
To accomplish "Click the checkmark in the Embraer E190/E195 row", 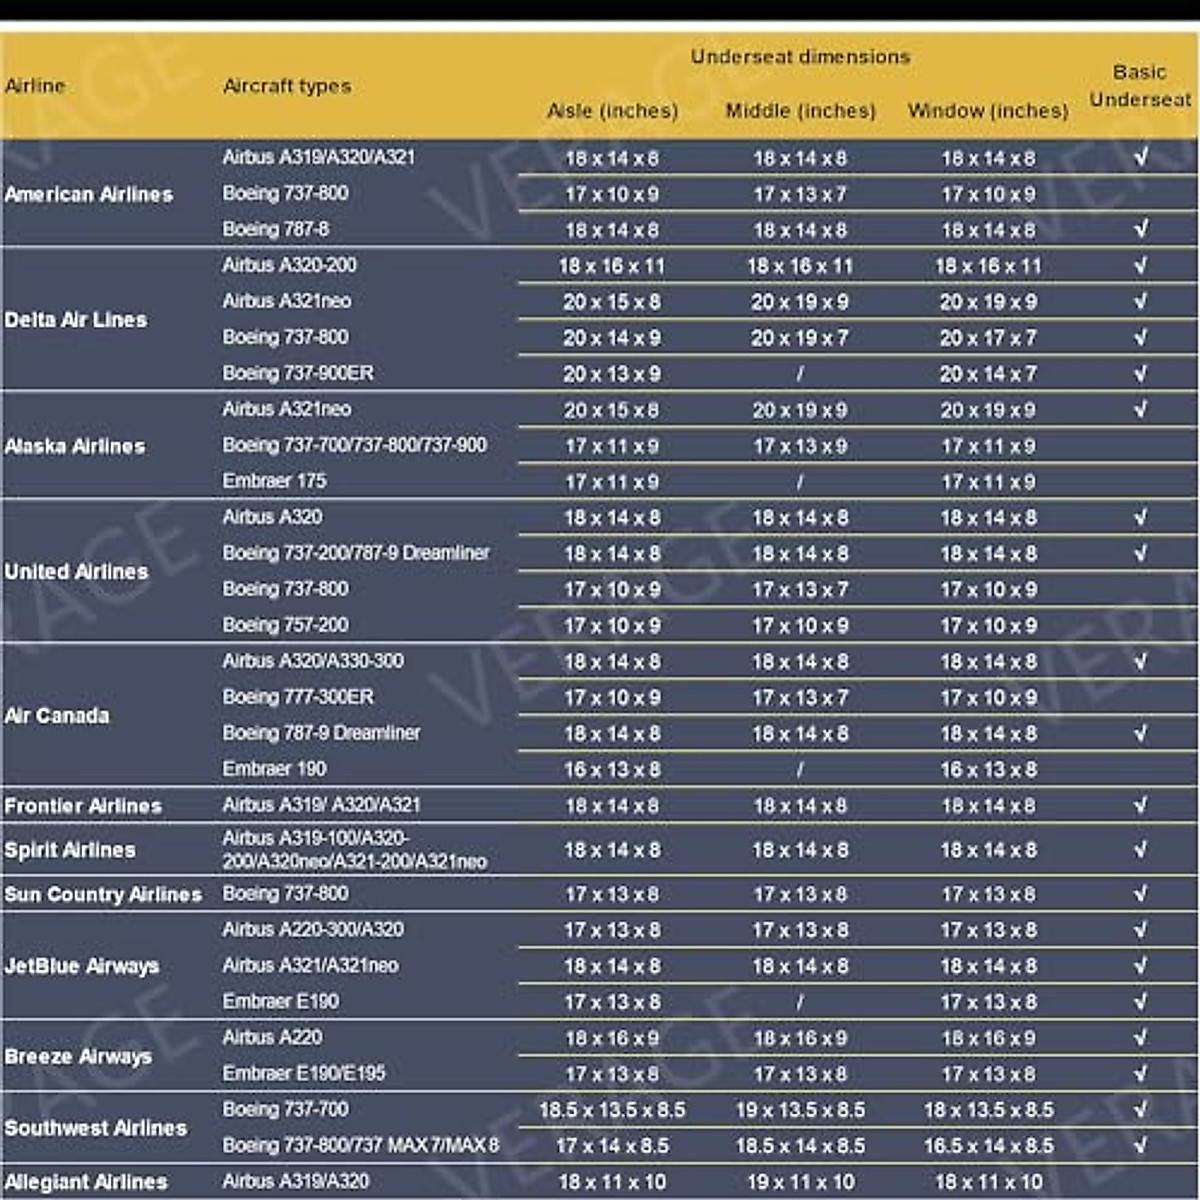I will coord(1140,1073).
